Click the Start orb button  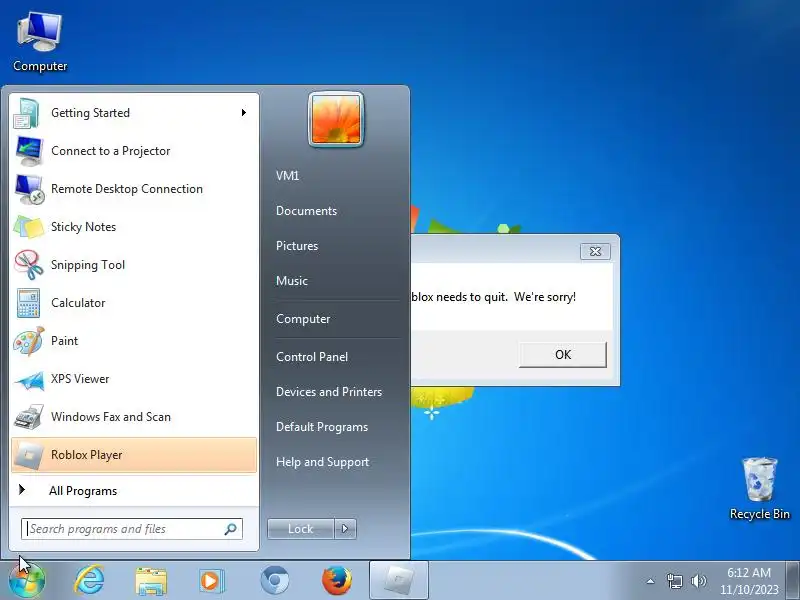pos(27,580)
